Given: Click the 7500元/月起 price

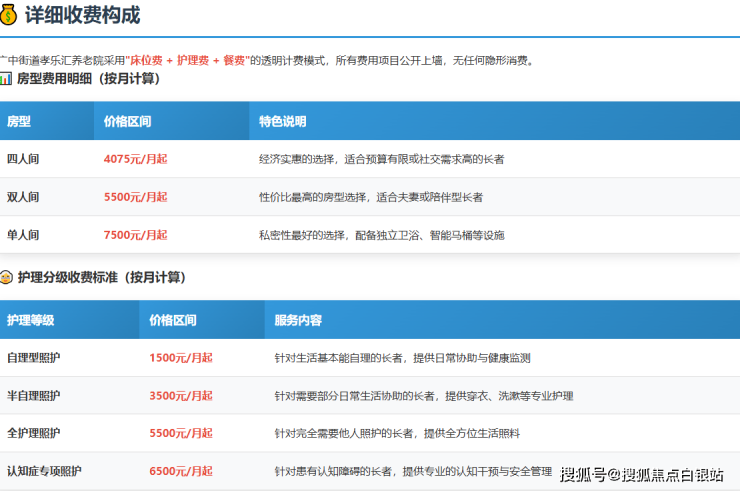Looking at the screenshot, I should point(135,235).
